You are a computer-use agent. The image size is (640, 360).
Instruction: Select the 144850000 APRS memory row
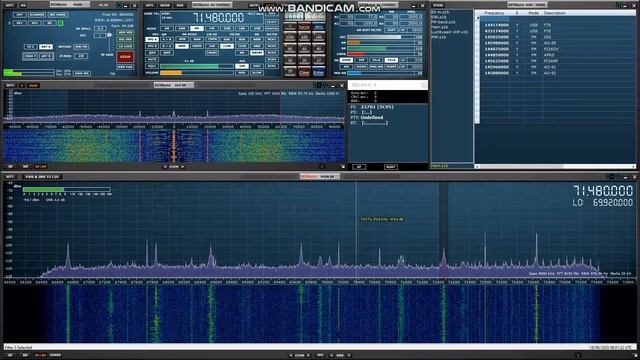point(558,55)
